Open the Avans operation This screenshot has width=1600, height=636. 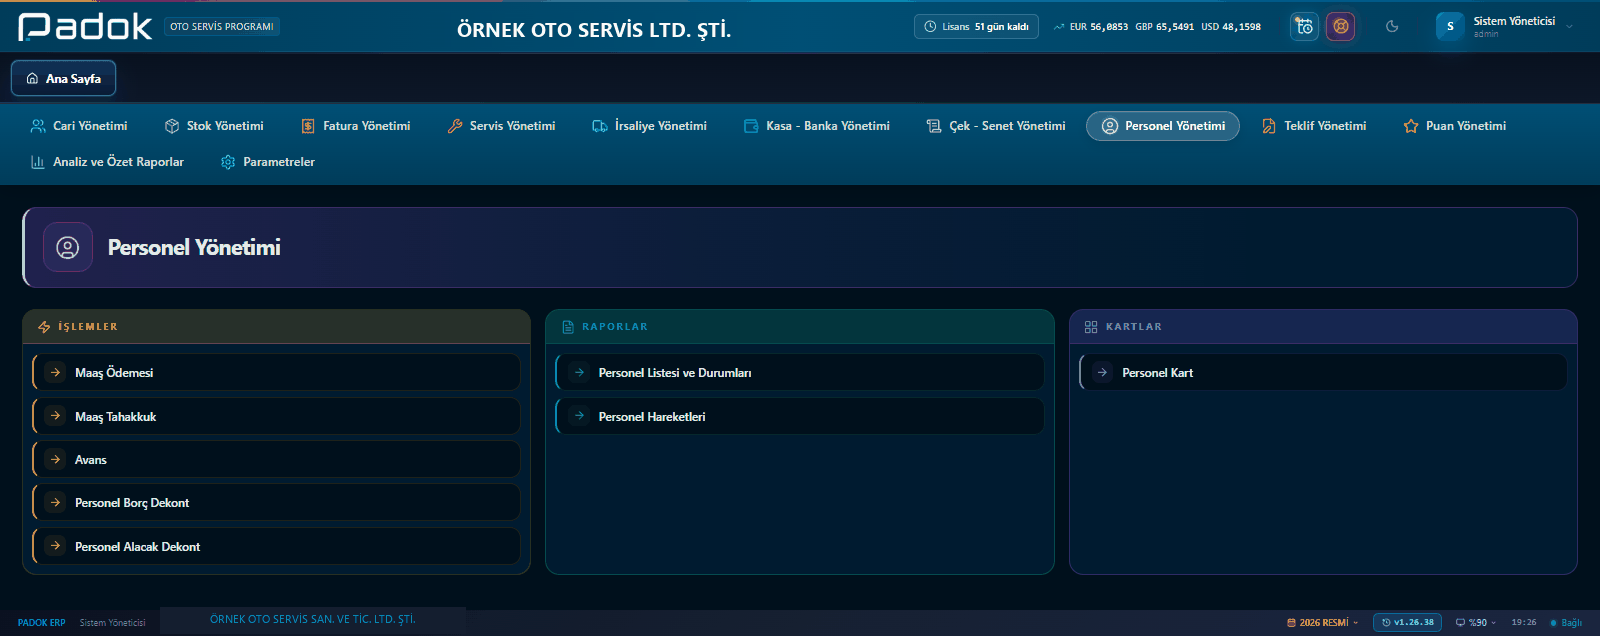[x=276, y=459]
